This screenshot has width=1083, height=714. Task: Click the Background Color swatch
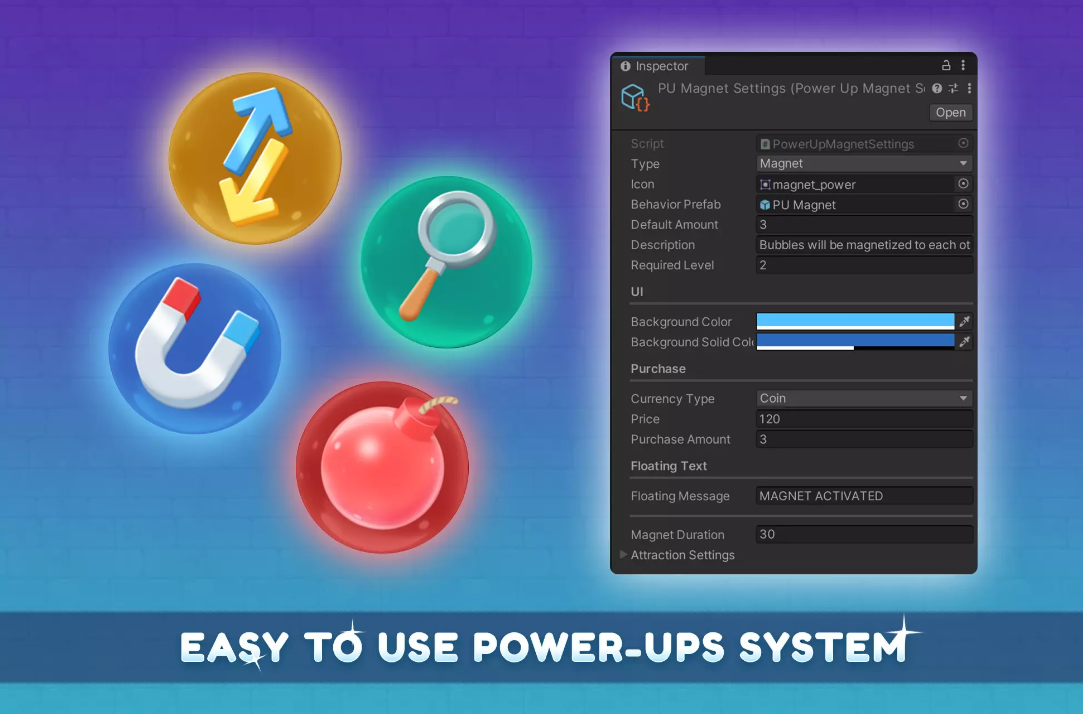(x=855, y=322)
